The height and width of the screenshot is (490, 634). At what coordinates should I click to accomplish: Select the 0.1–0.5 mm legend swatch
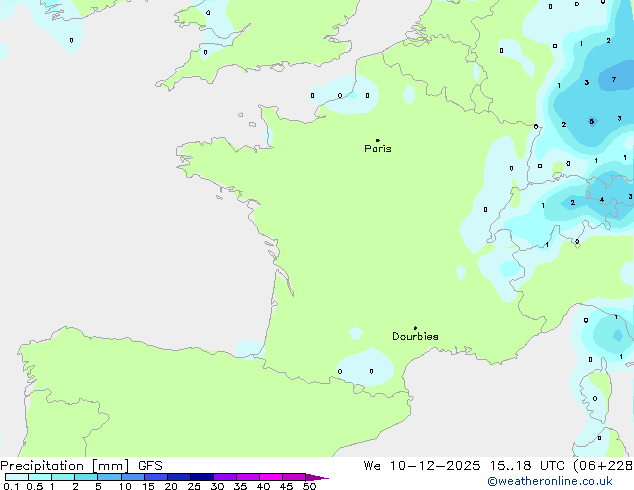(x=17, y=477)
